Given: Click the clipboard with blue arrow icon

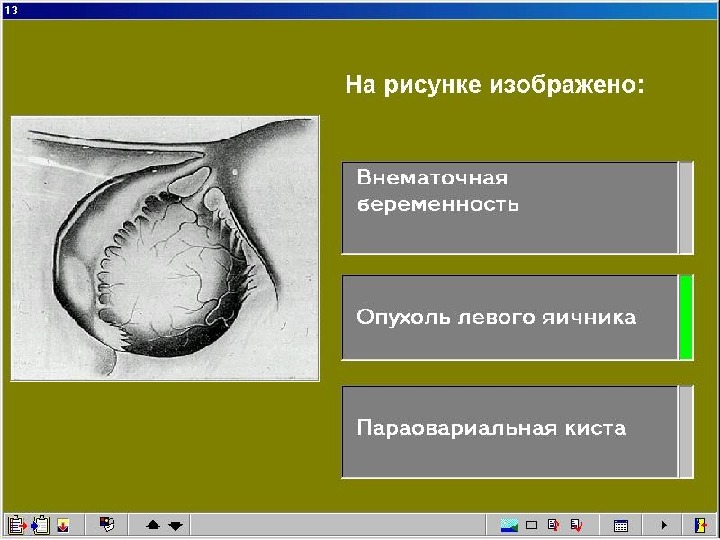Looking at the screenshot, I should [40, 524].
